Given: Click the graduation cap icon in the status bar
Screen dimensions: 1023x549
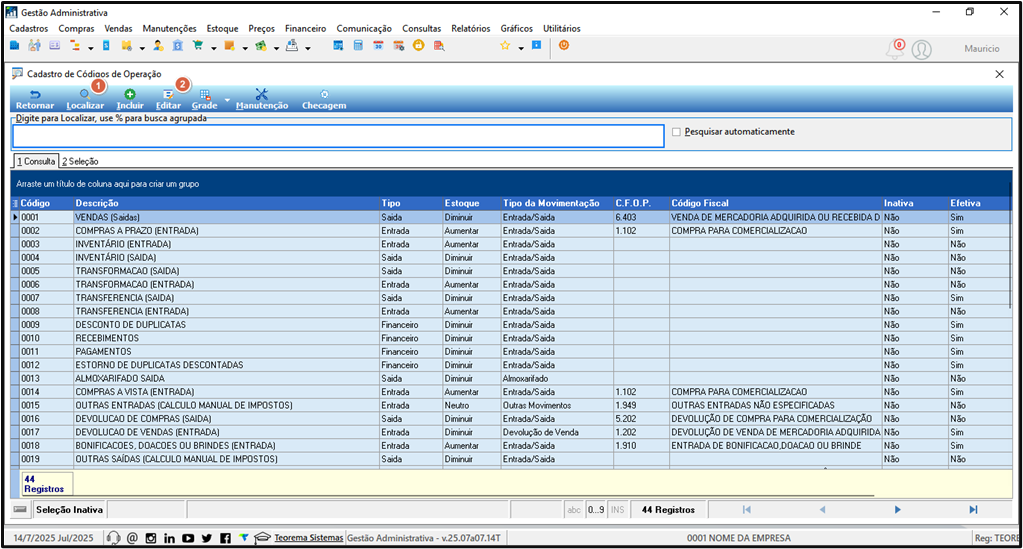Looking at the screenshot, I should (x=262, y=538).
